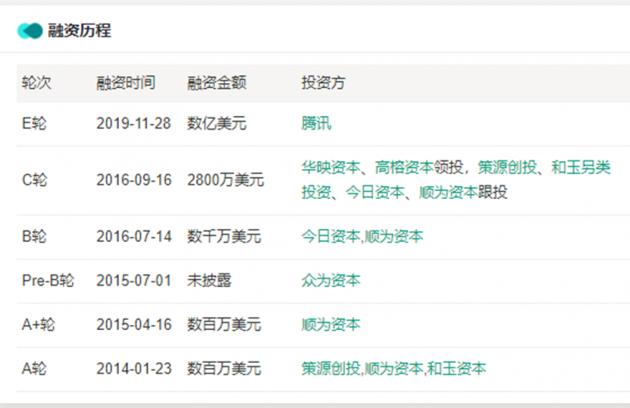Screen dimensions: 630x408
Task: Select the B轮 round cell
Action: coord(34,236)
